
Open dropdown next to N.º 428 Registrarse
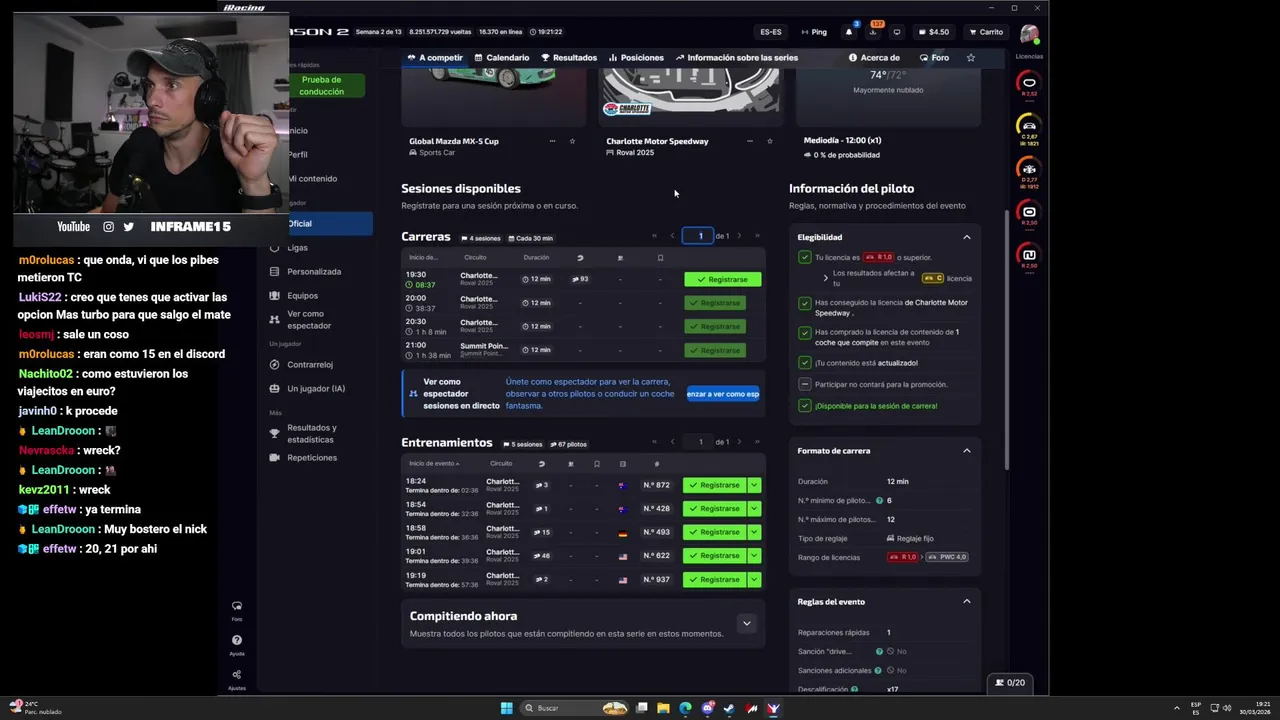point(754,509)
